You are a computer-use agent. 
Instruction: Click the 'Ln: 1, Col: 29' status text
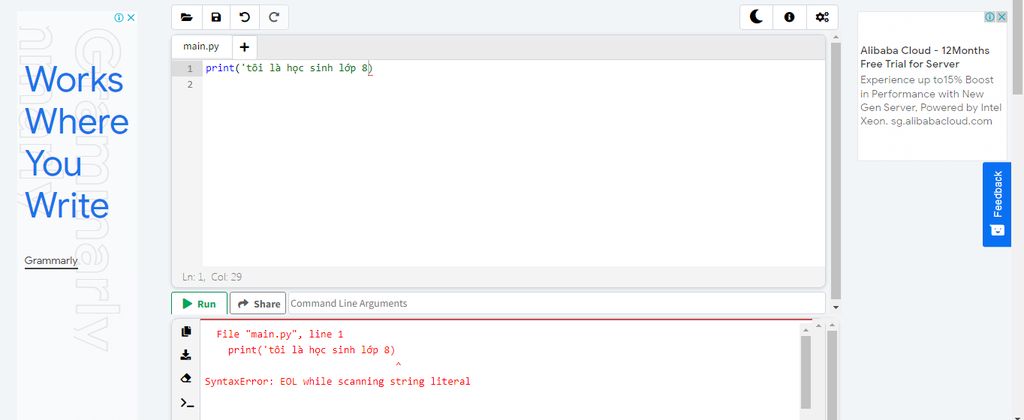pos(212,277)
